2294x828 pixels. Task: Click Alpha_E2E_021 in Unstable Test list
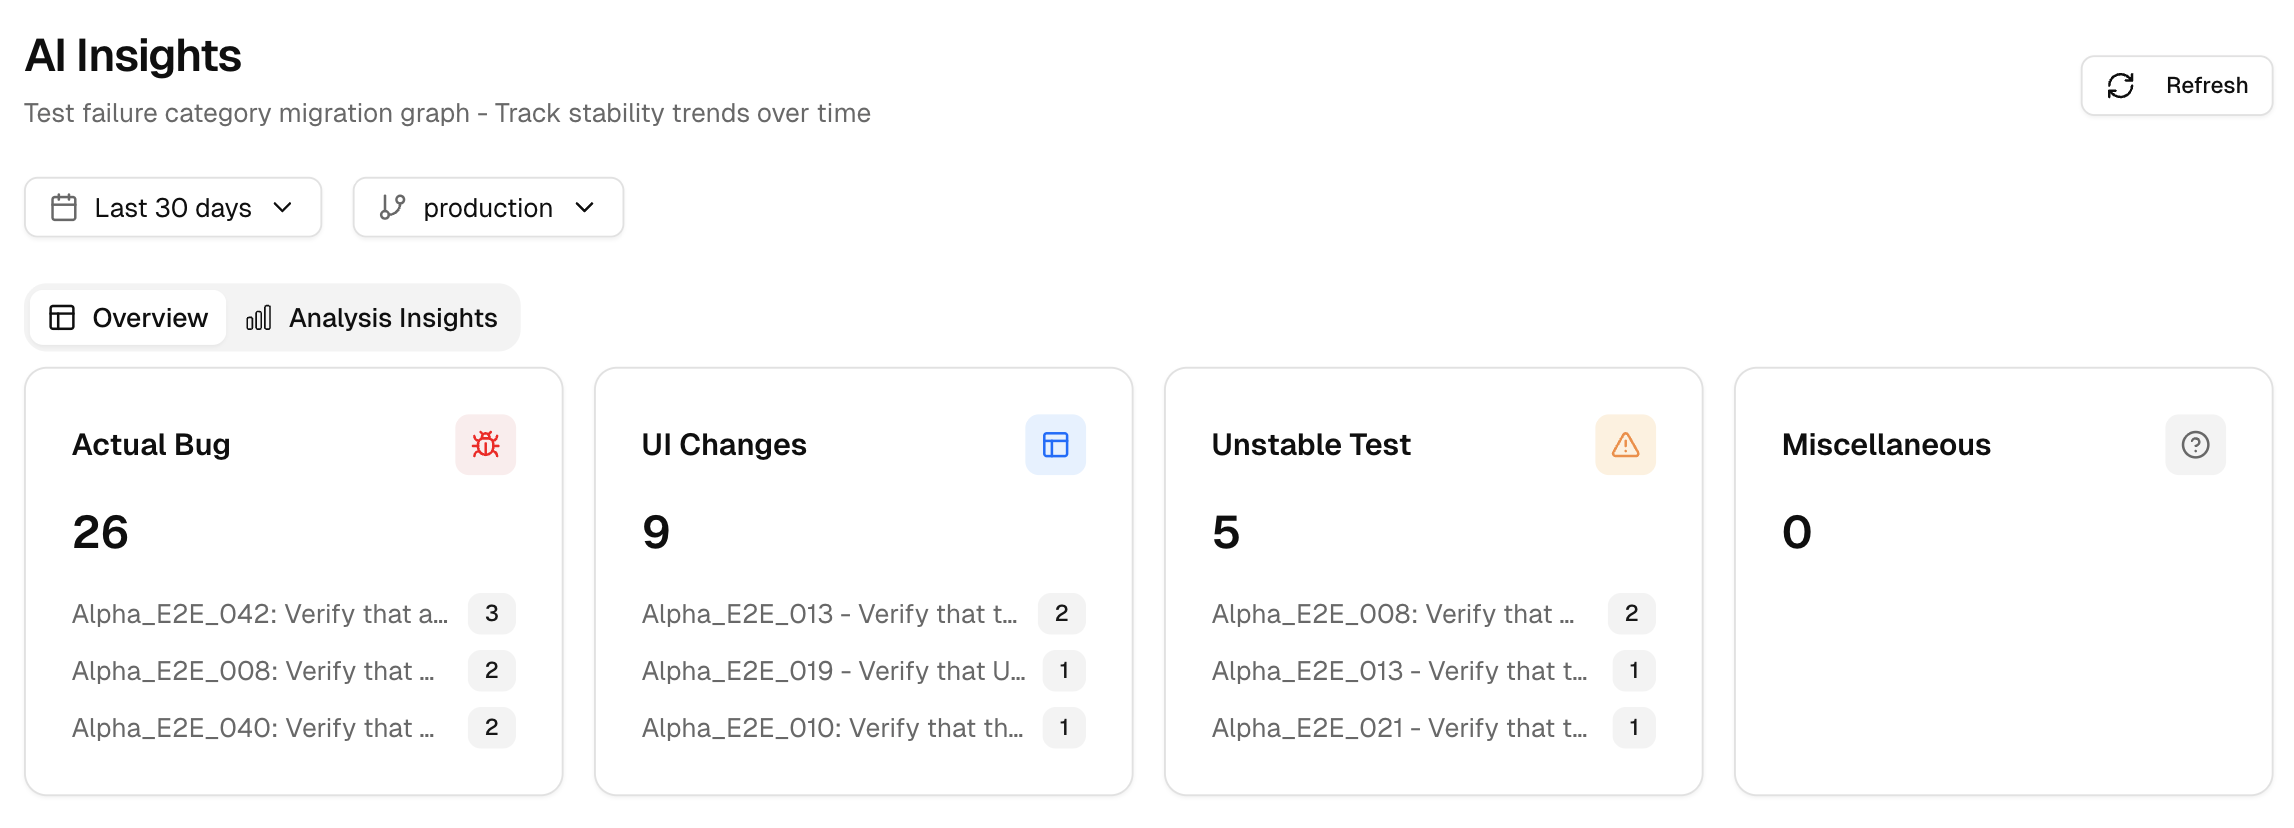click(1400, 728)
